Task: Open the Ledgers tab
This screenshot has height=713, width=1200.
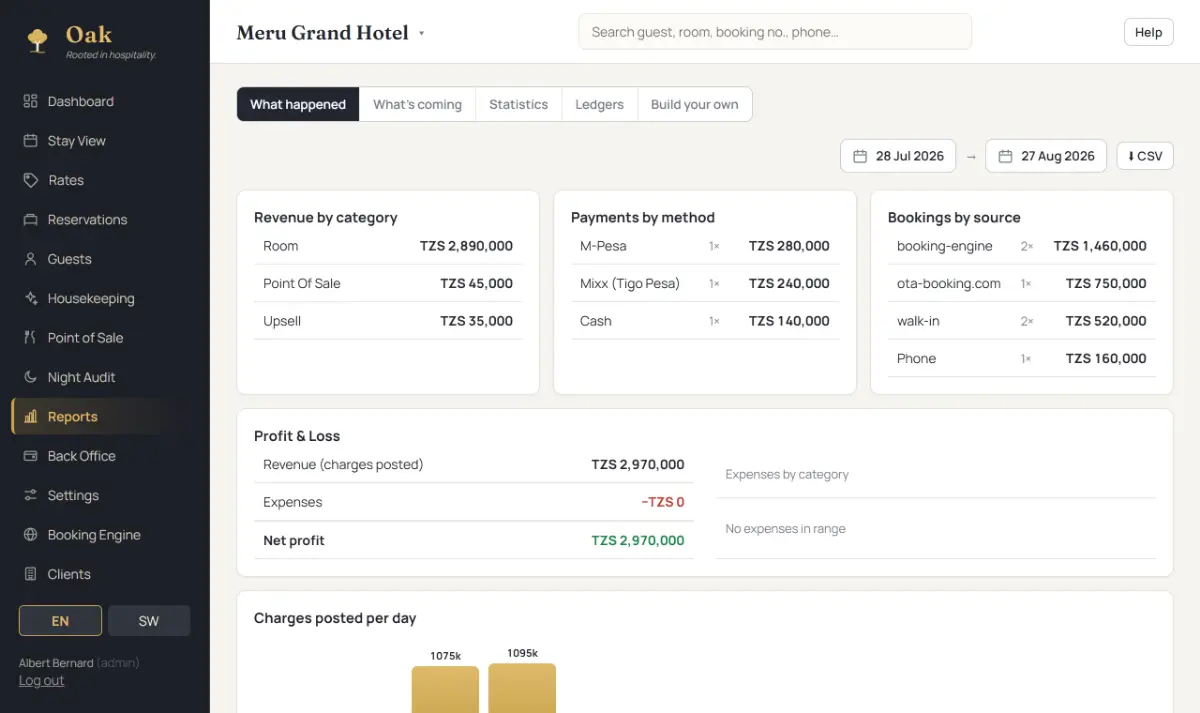Action: [599, 104]
